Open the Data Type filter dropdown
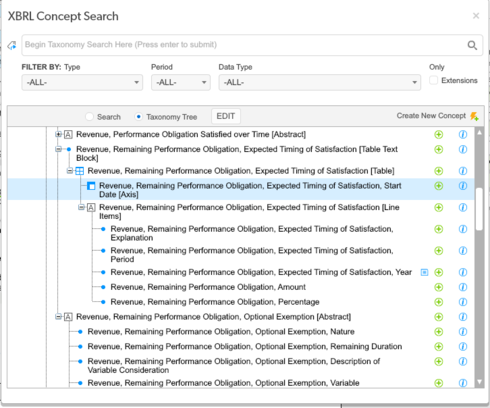This screenshot has width=490, height=408. (x=320, y=82)
